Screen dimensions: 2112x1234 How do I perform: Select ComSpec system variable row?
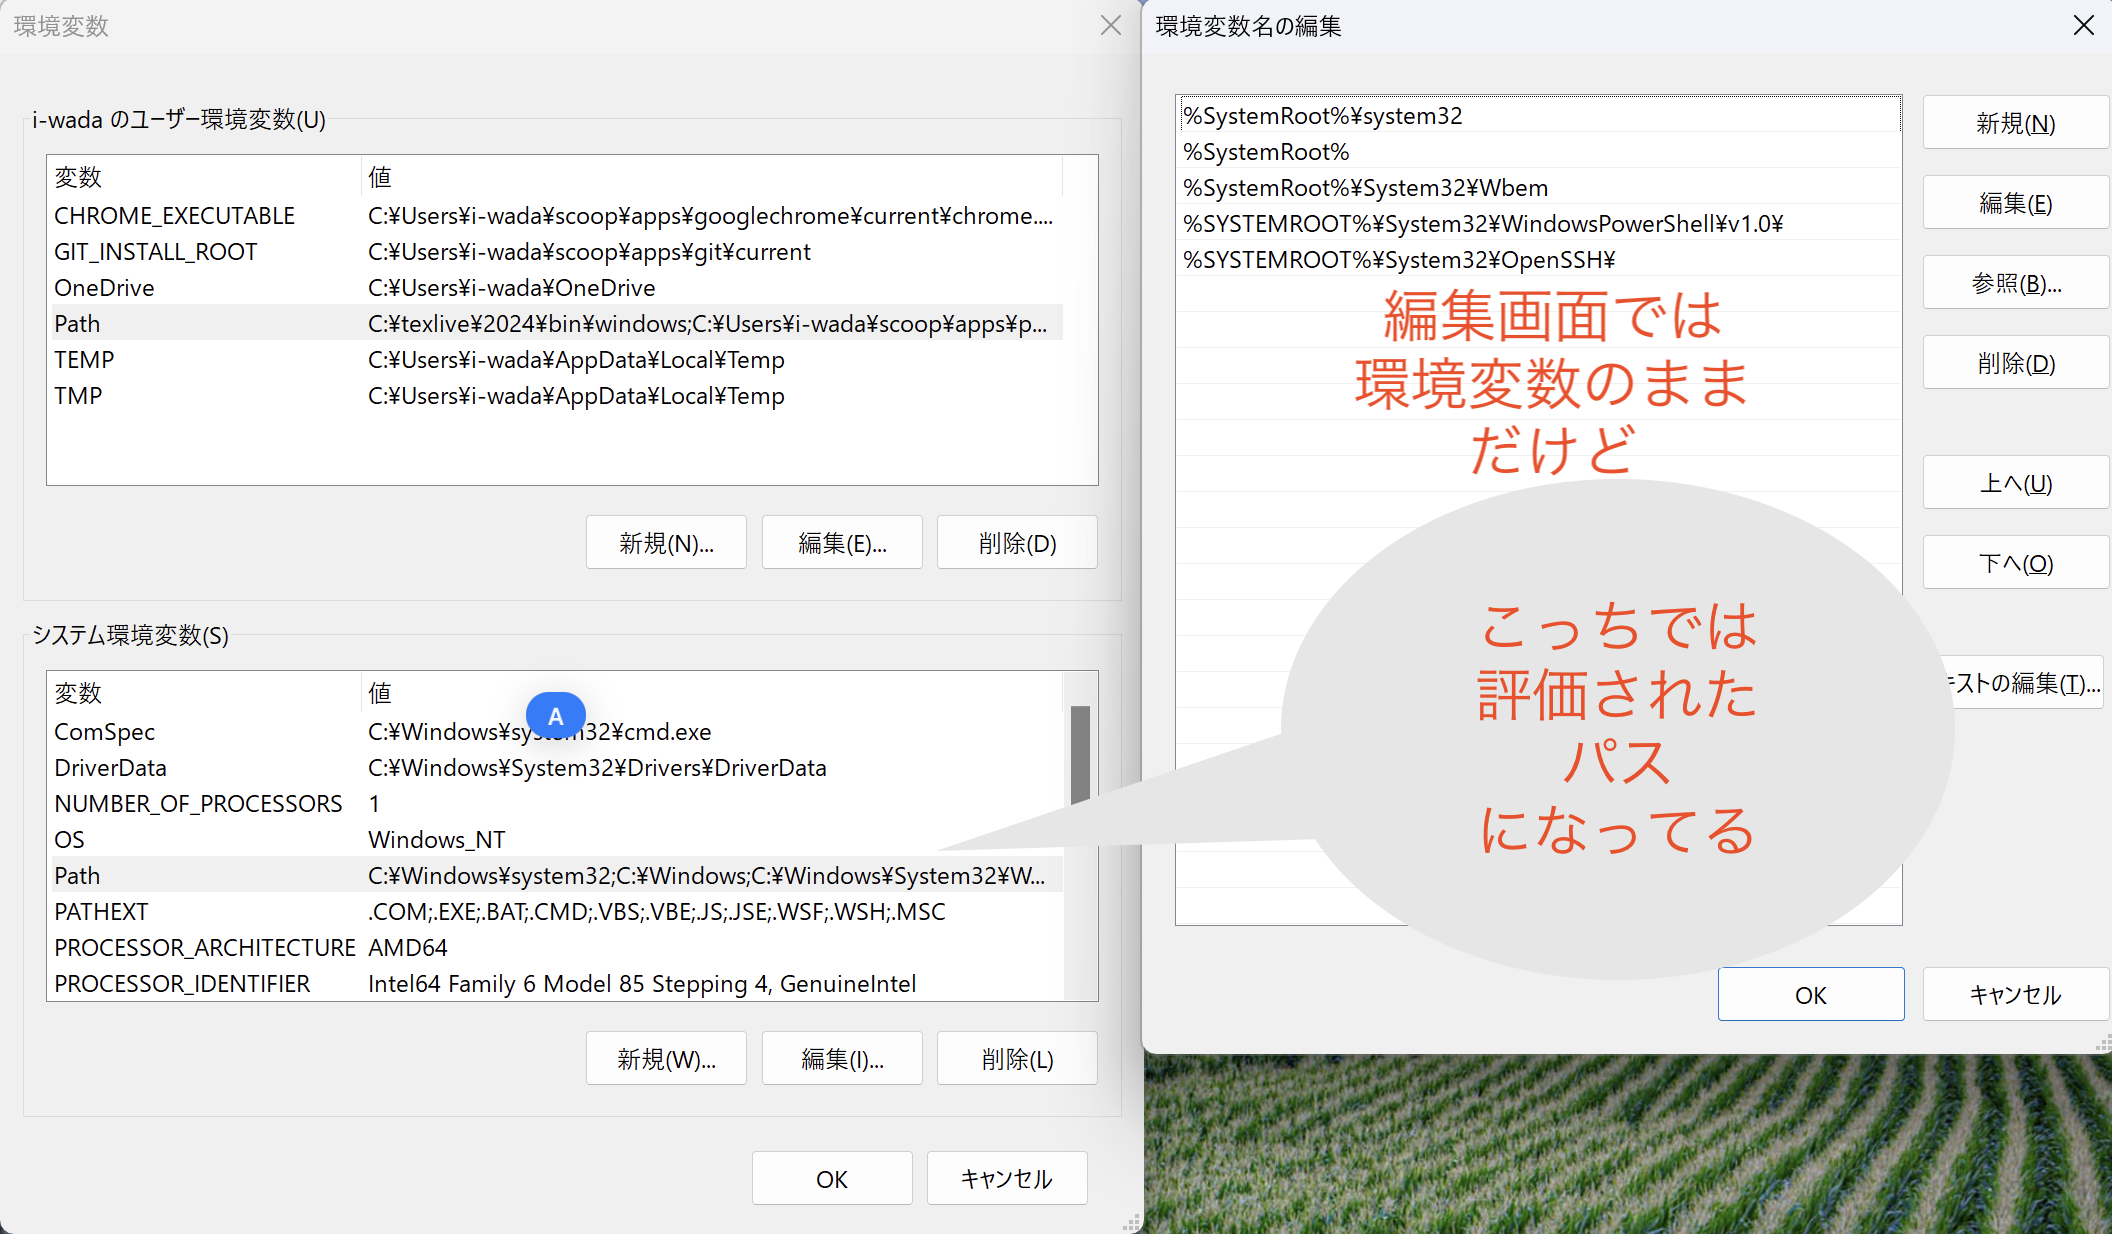(557, 731)
